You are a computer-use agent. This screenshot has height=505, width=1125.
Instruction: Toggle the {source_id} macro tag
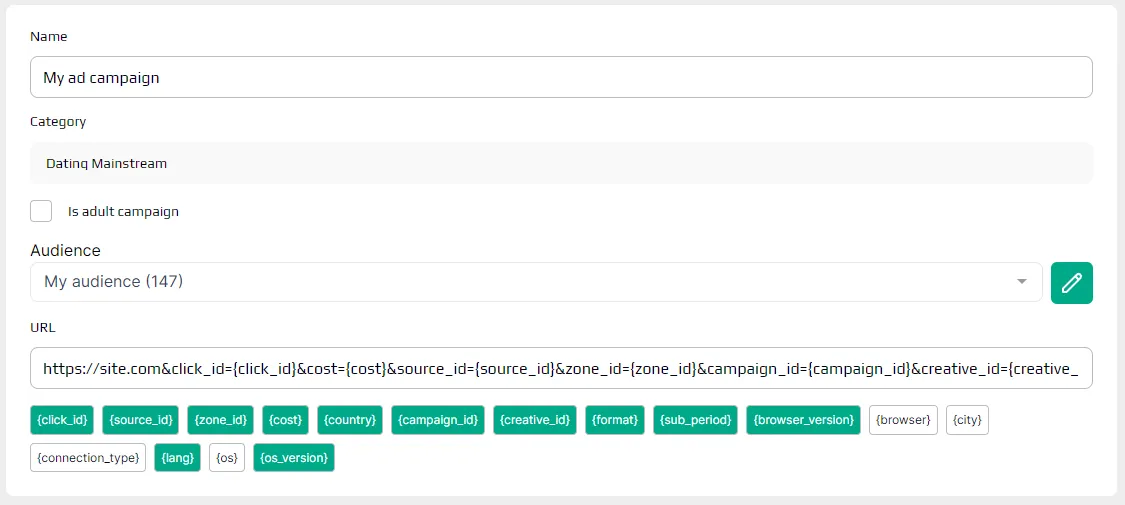pos(141,420)
